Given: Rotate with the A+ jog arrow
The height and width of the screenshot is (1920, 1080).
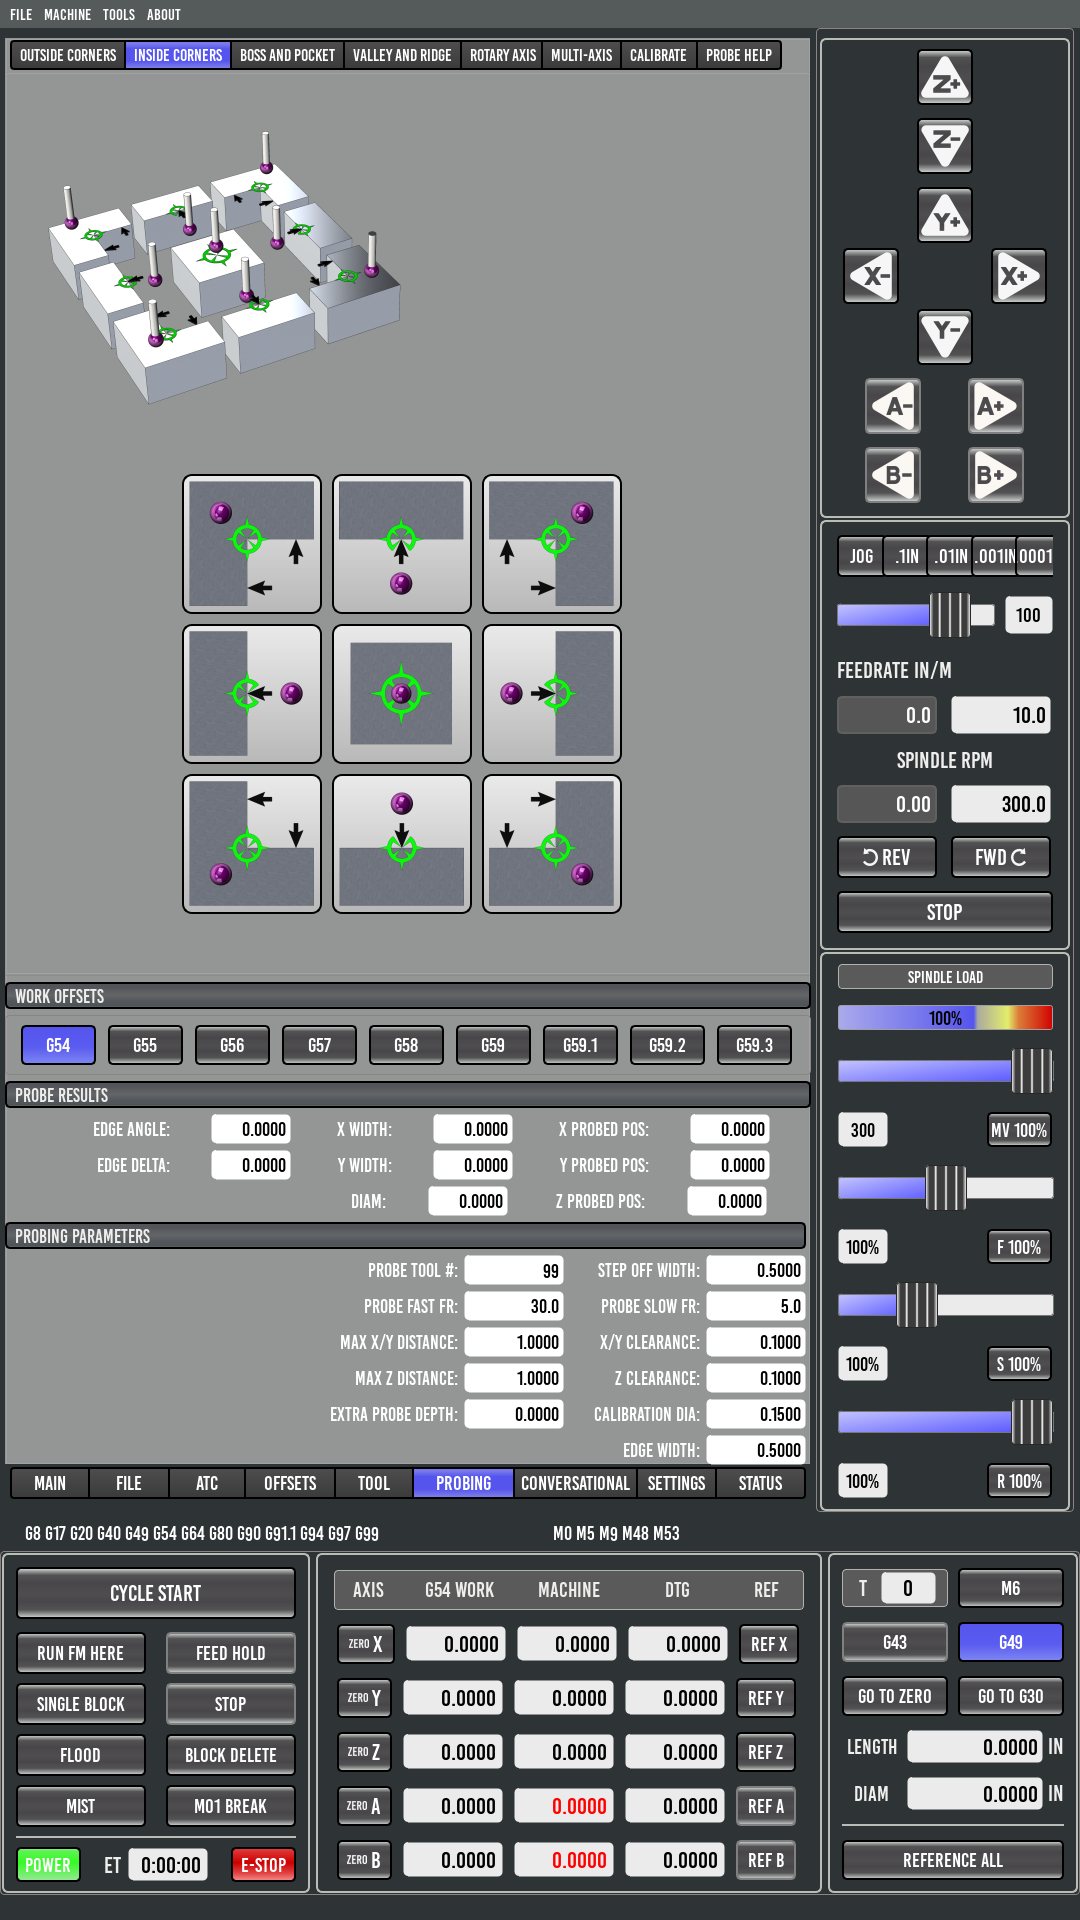Looking at the screenshot, I should [996, 406].
